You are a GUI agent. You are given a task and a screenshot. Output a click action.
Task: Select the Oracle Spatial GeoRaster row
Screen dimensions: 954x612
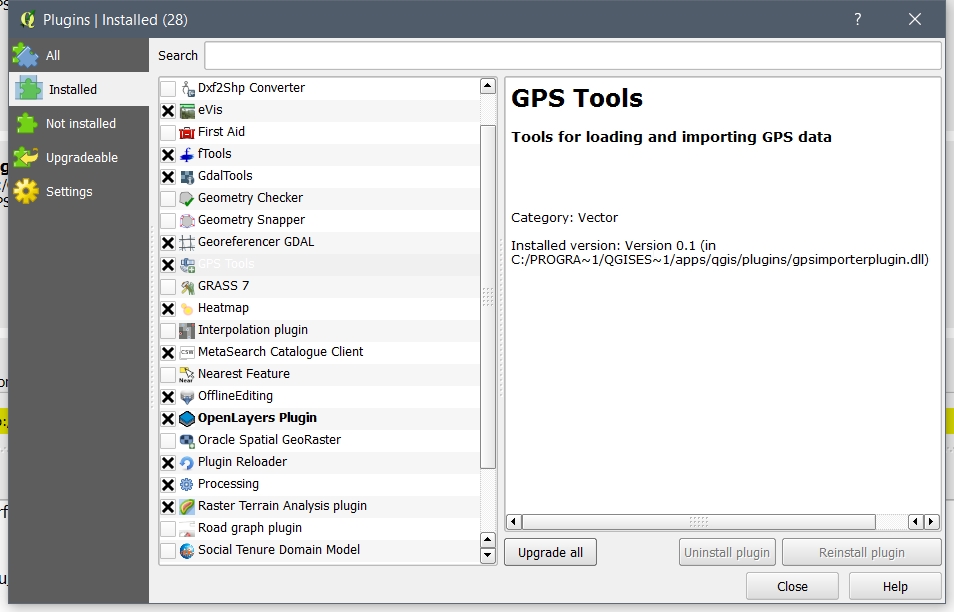pyautogui.click(x=320, y=440)
